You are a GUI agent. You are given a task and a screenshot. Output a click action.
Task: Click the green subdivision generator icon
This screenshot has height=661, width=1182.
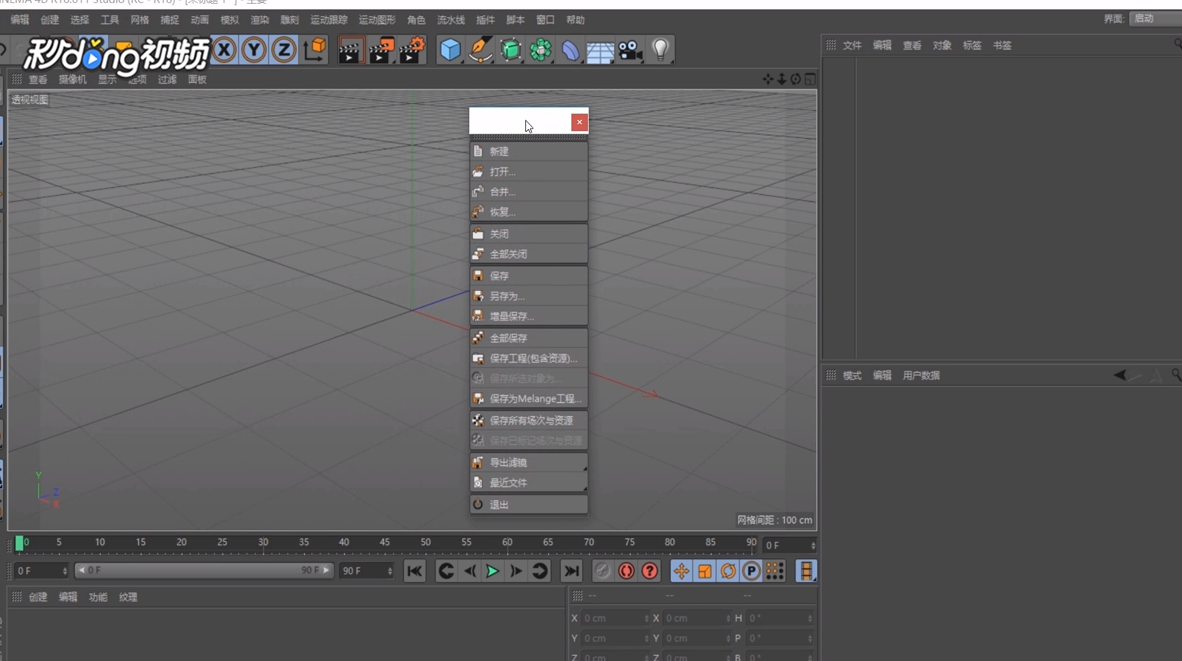click(x=510, y=50)
